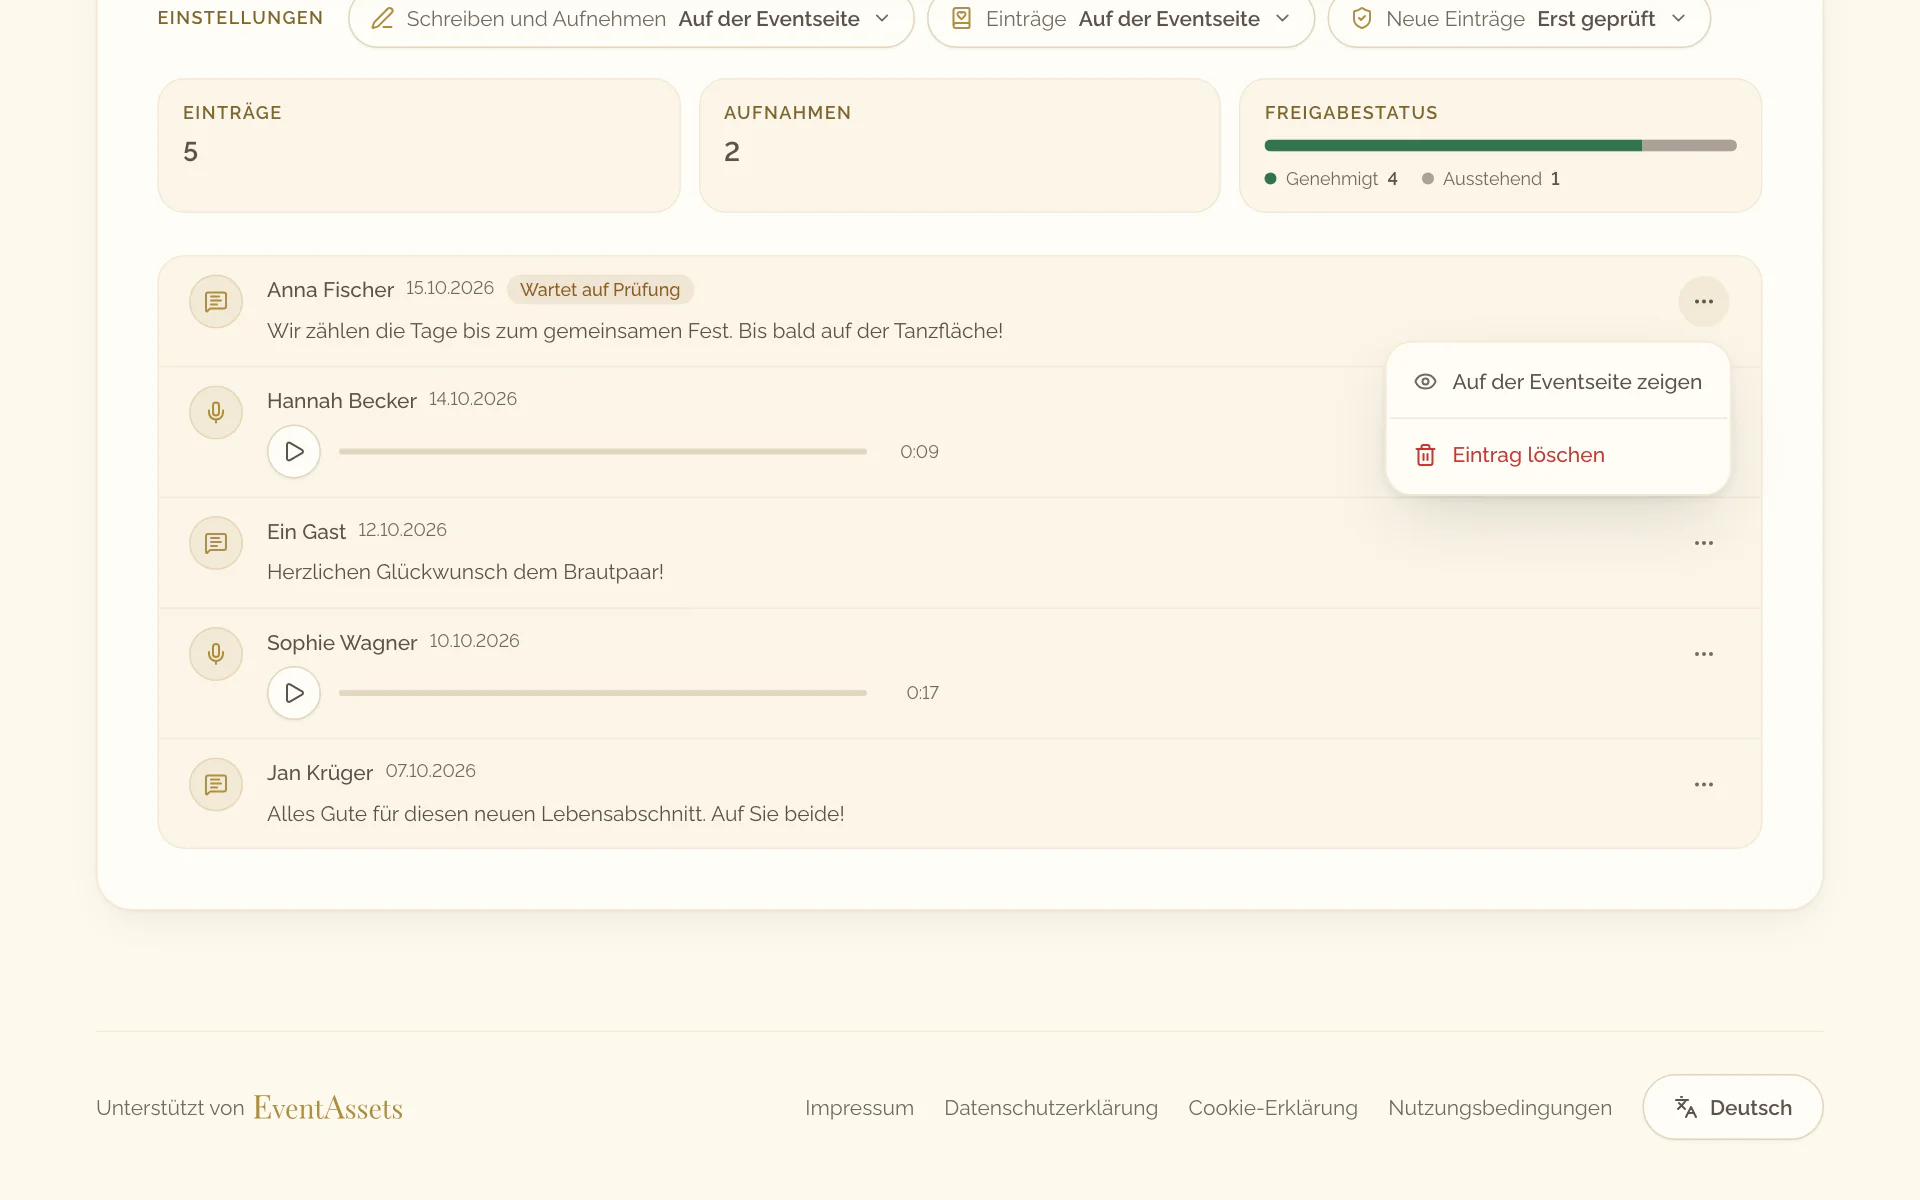
Task: Click the shield icon in Neue Einträge setting
Action: pyautogui.click(x=1361, y=19)
